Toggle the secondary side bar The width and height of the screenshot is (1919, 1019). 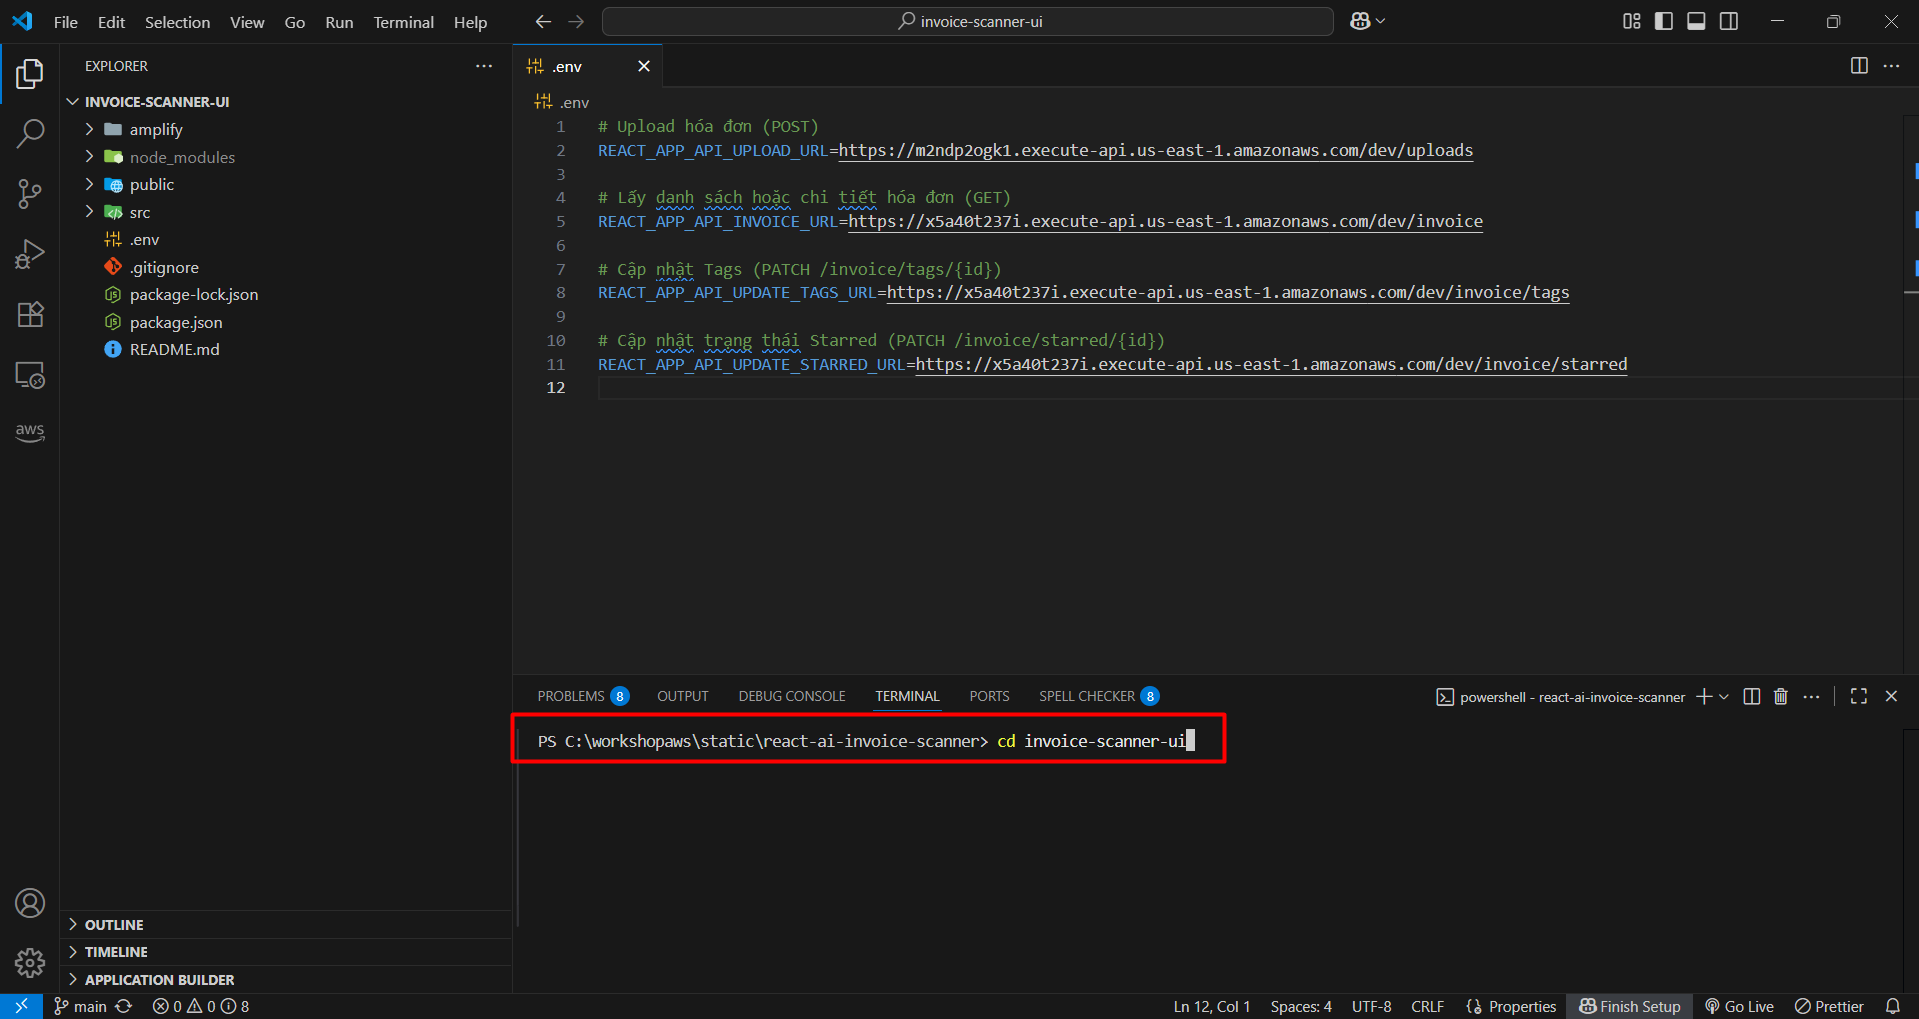(x=1729, y=21)
